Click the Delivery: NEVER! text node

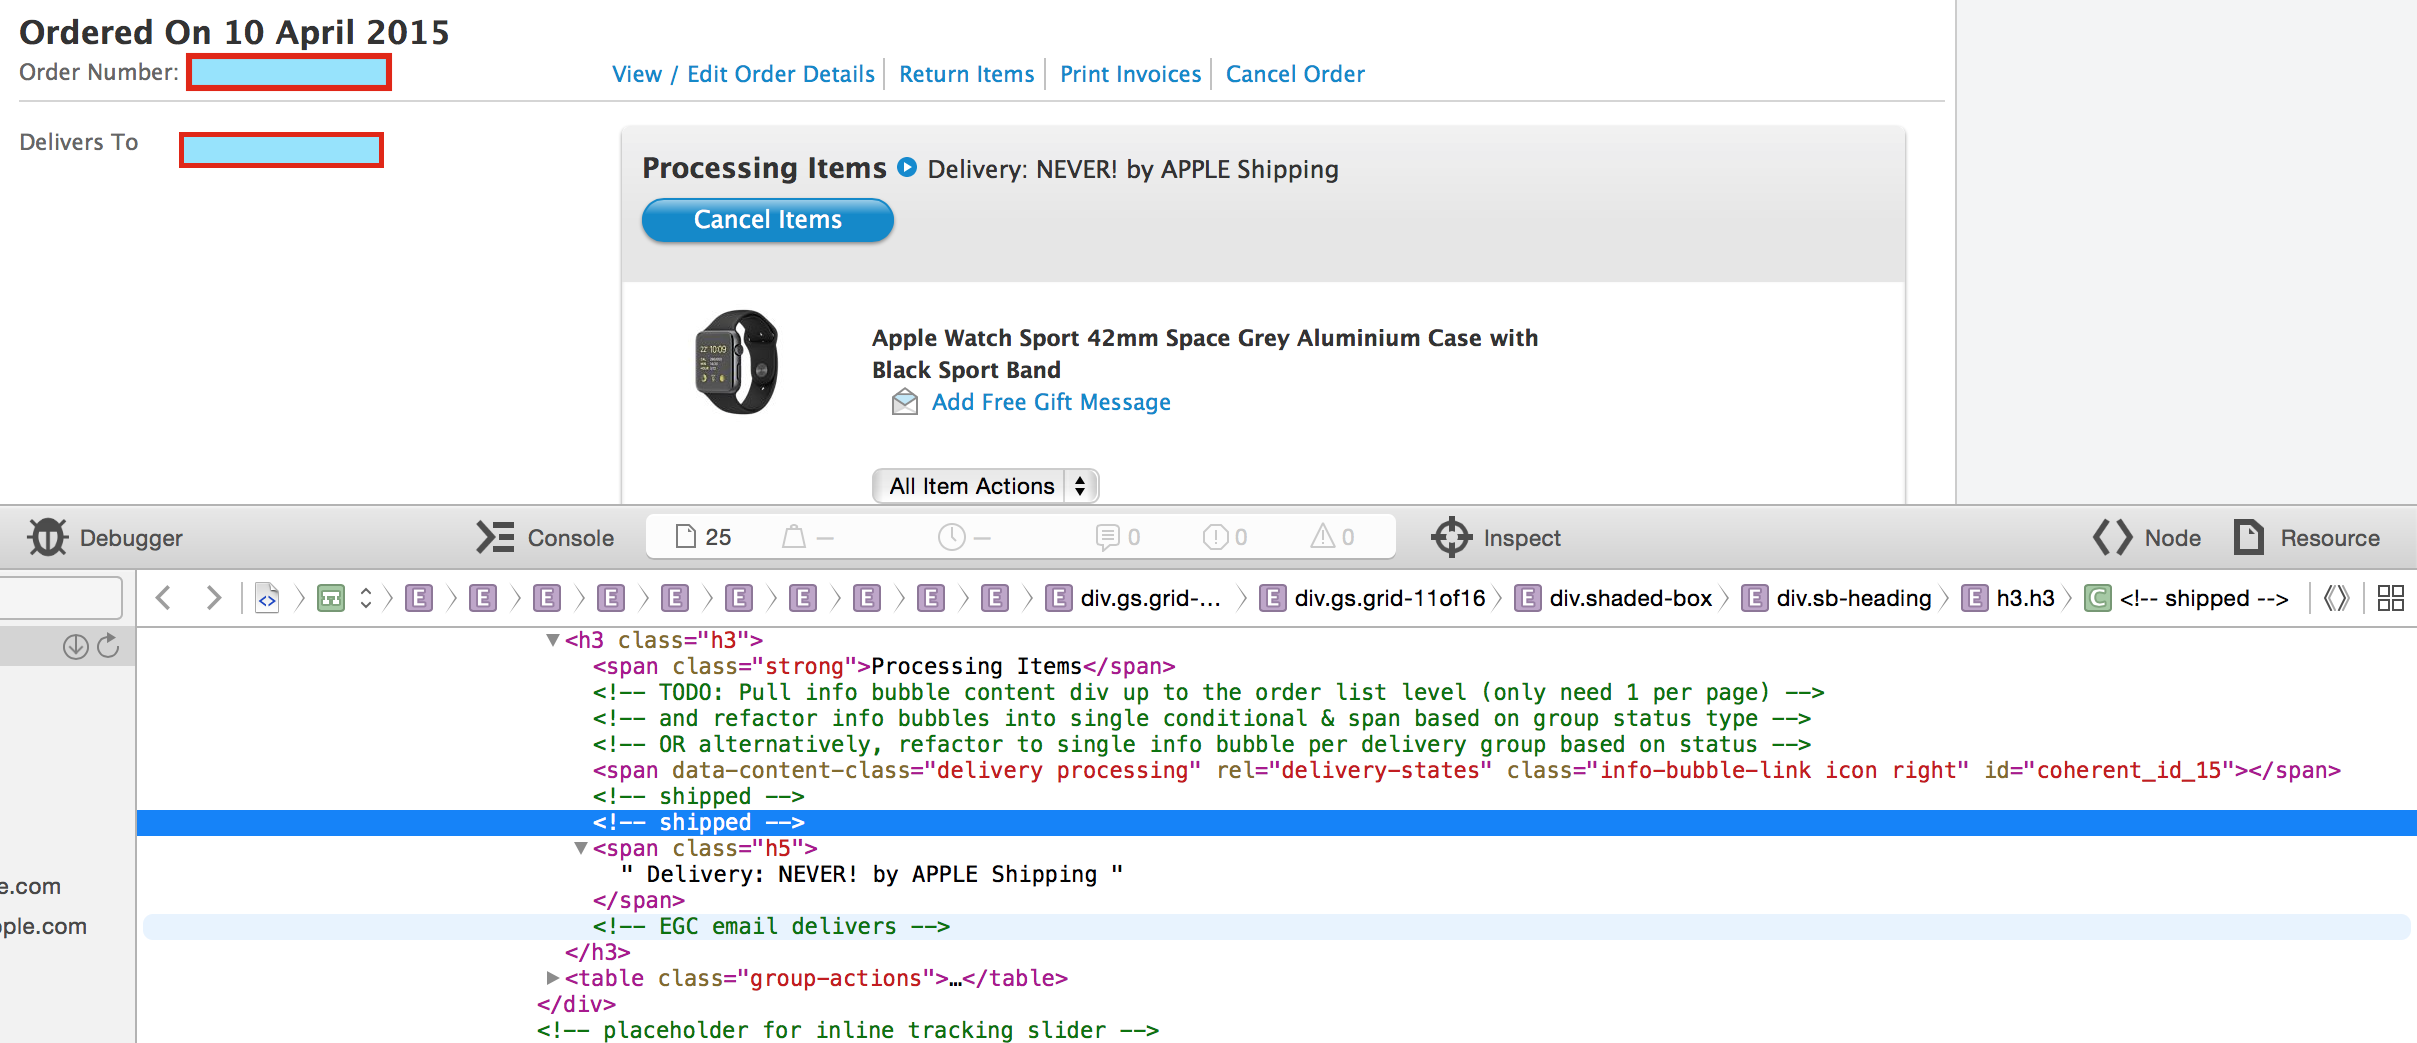pos(872,874)
